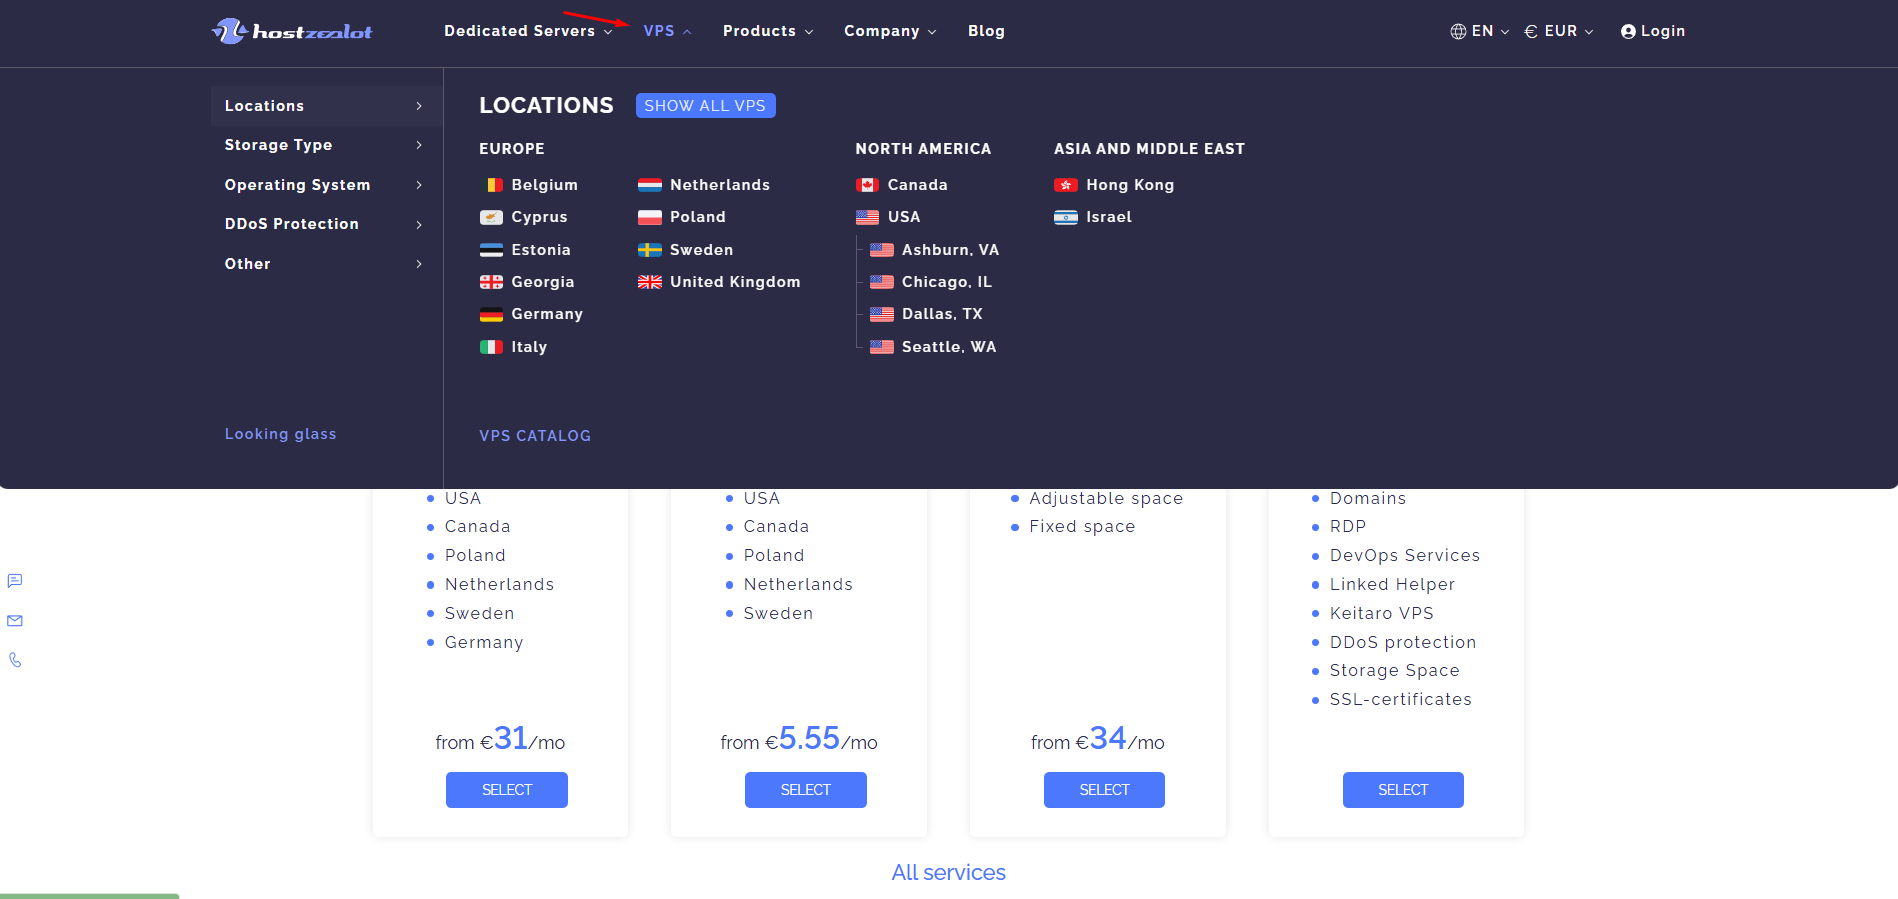Screen dimensions: 1898x899
Task: Click Keitaro VPS list item
Action: [1381, 613]
